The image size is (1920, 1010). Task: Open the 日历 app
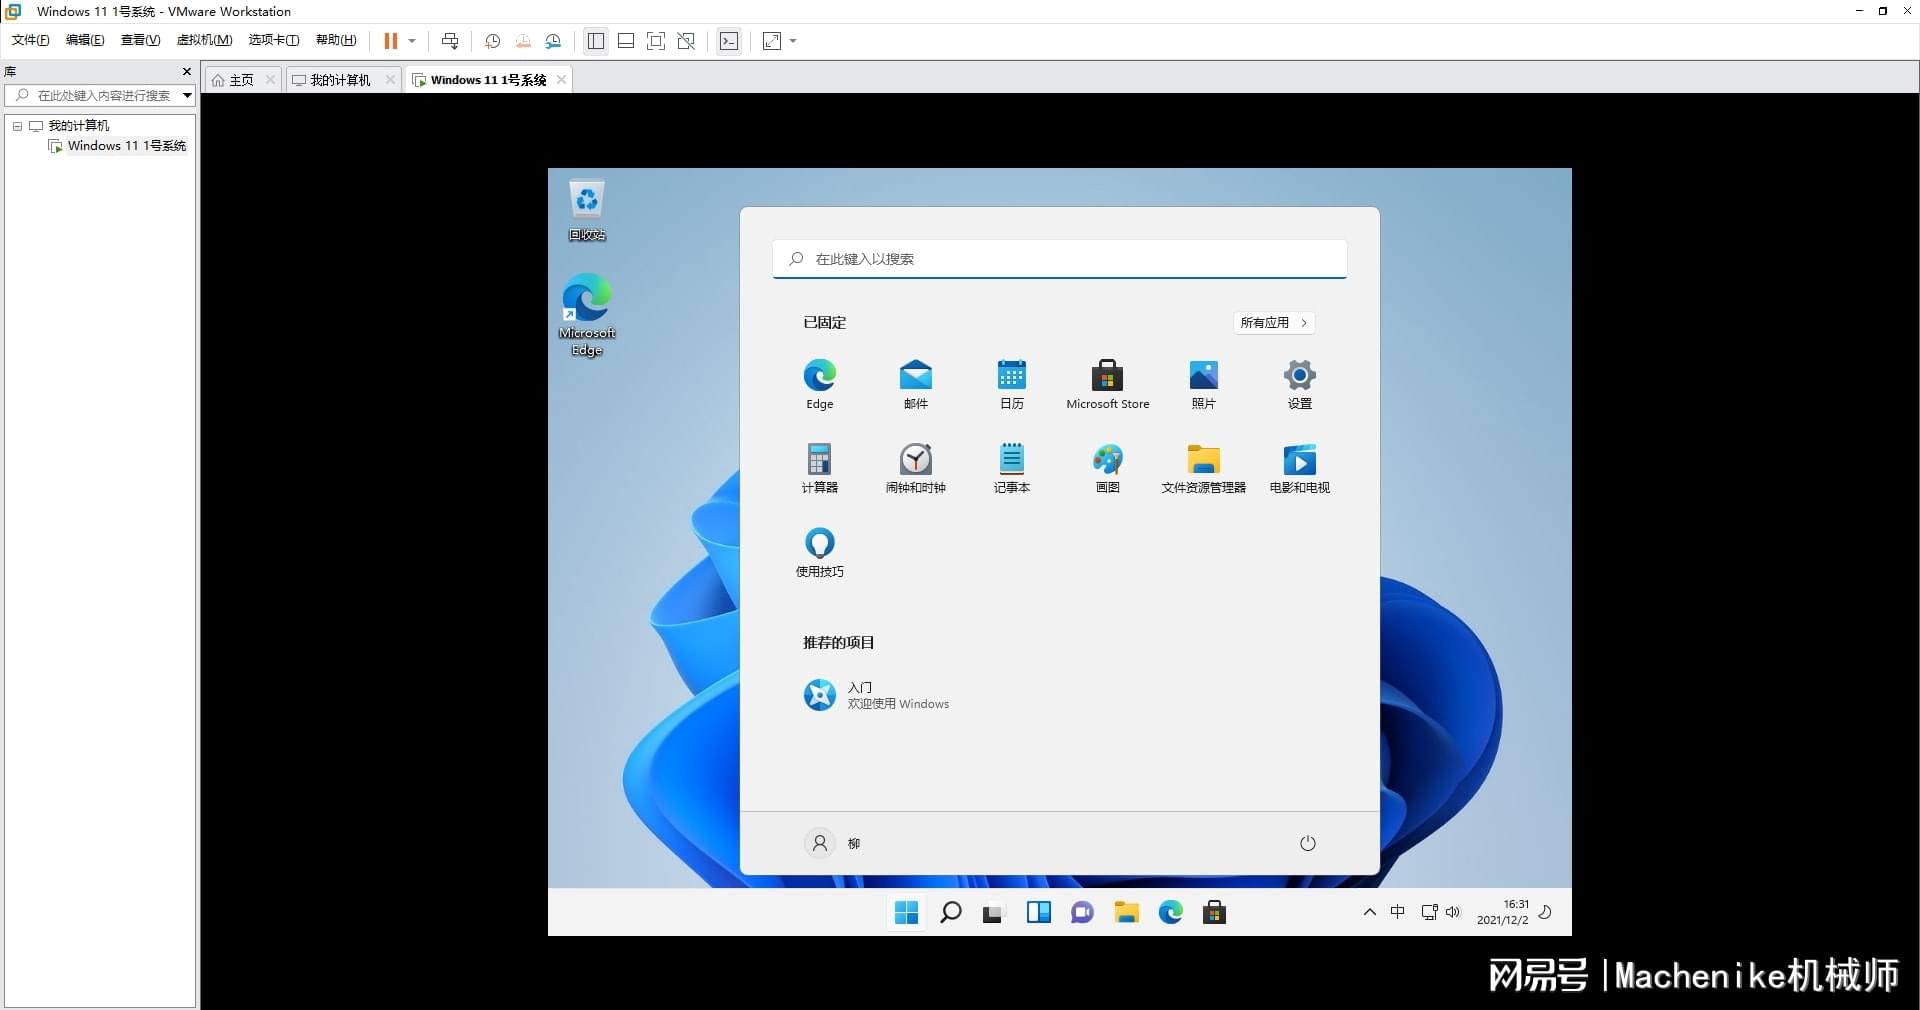click(x=1012, y=384)
